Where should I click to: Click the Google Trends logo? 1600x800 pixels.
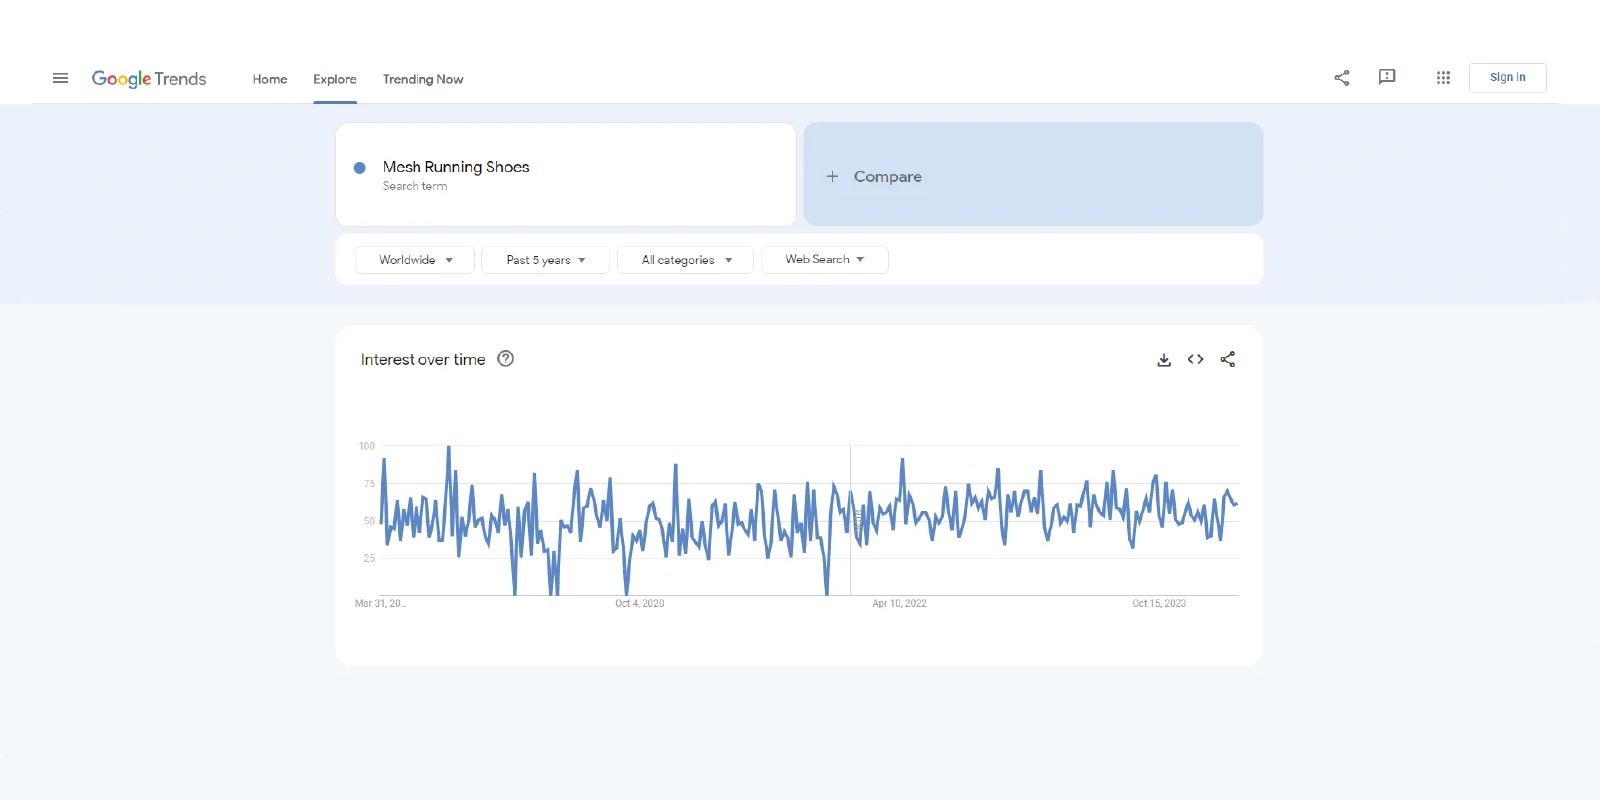(149, 79)
